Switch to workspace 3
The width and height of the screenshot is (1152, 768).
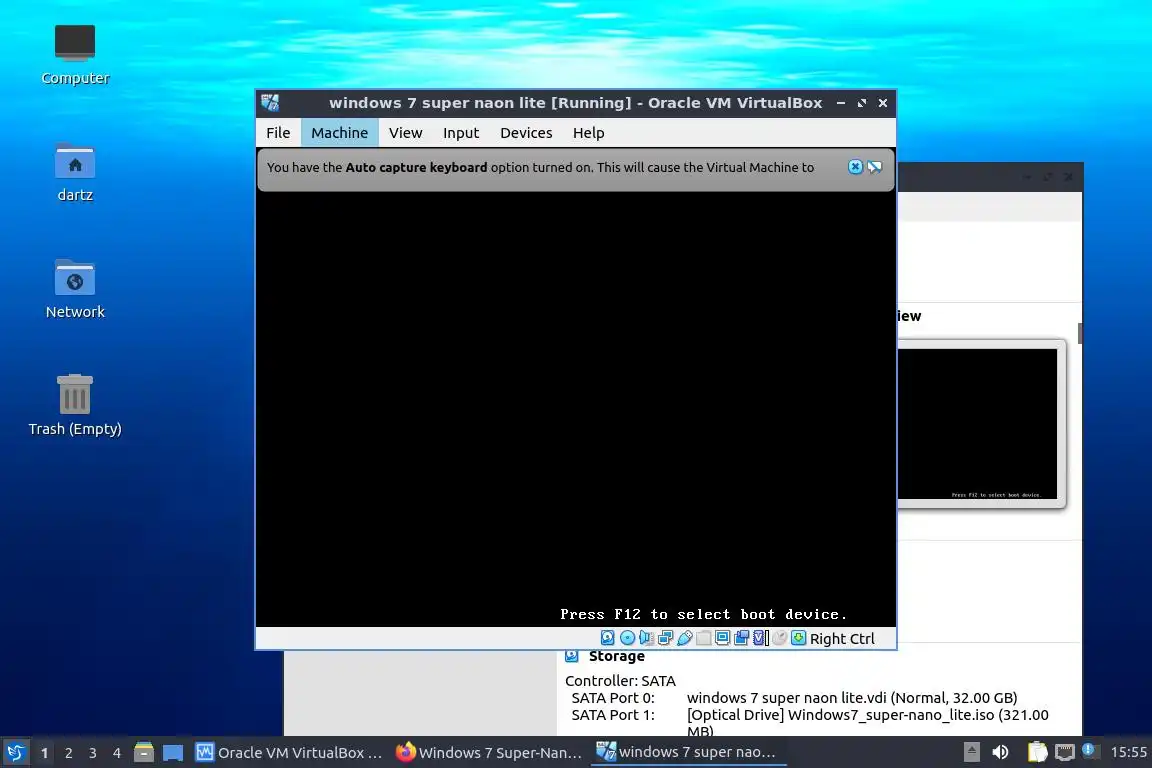(x=93, y=753)
